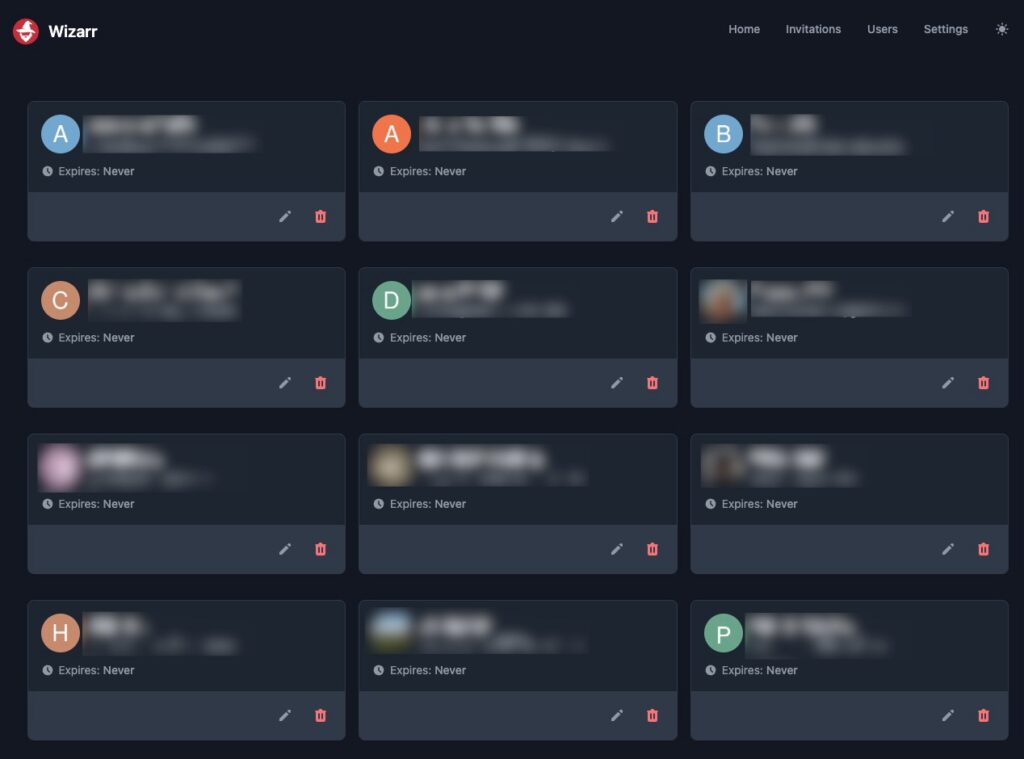Open Settings from the top navigation
The height and width of the screenshot is (759, 1024).
[945, 29]
